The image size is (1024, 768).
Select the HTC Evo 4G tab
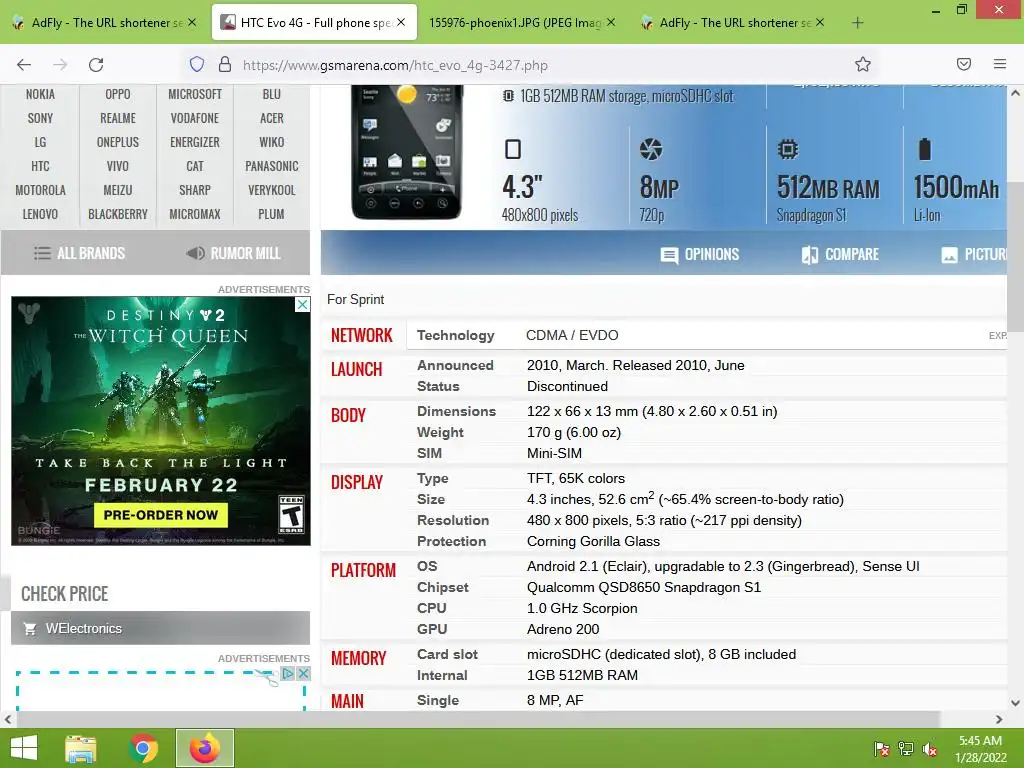pyautogui.click(x=314, y=23)
